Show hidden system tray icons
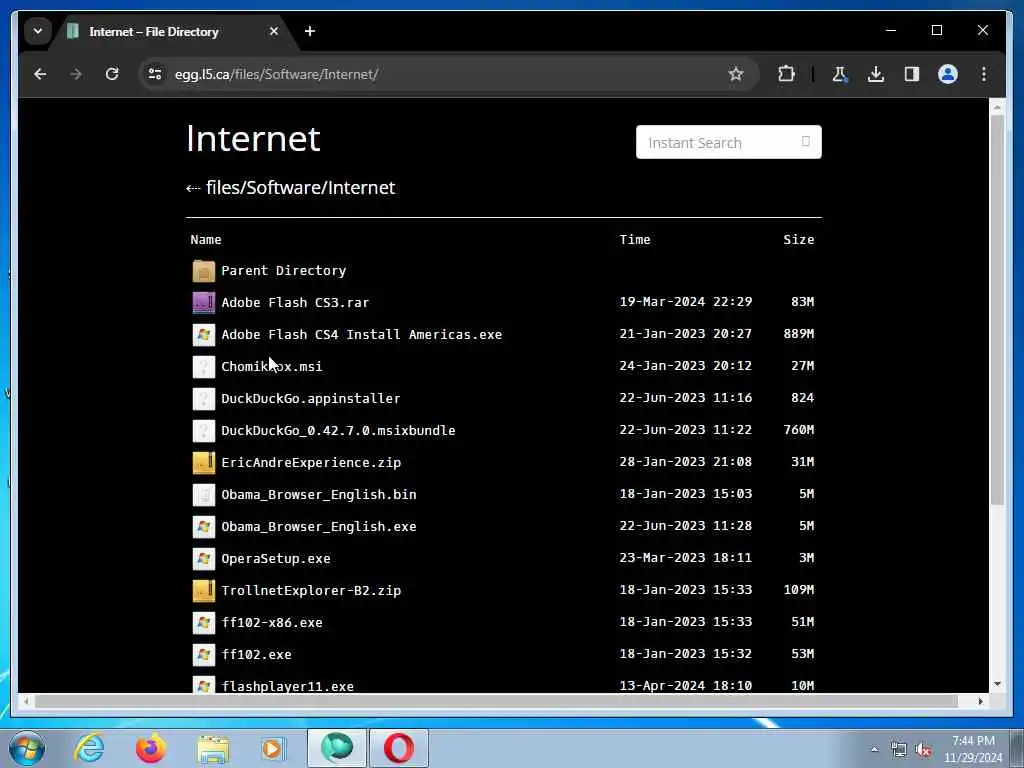 (874, 750)
